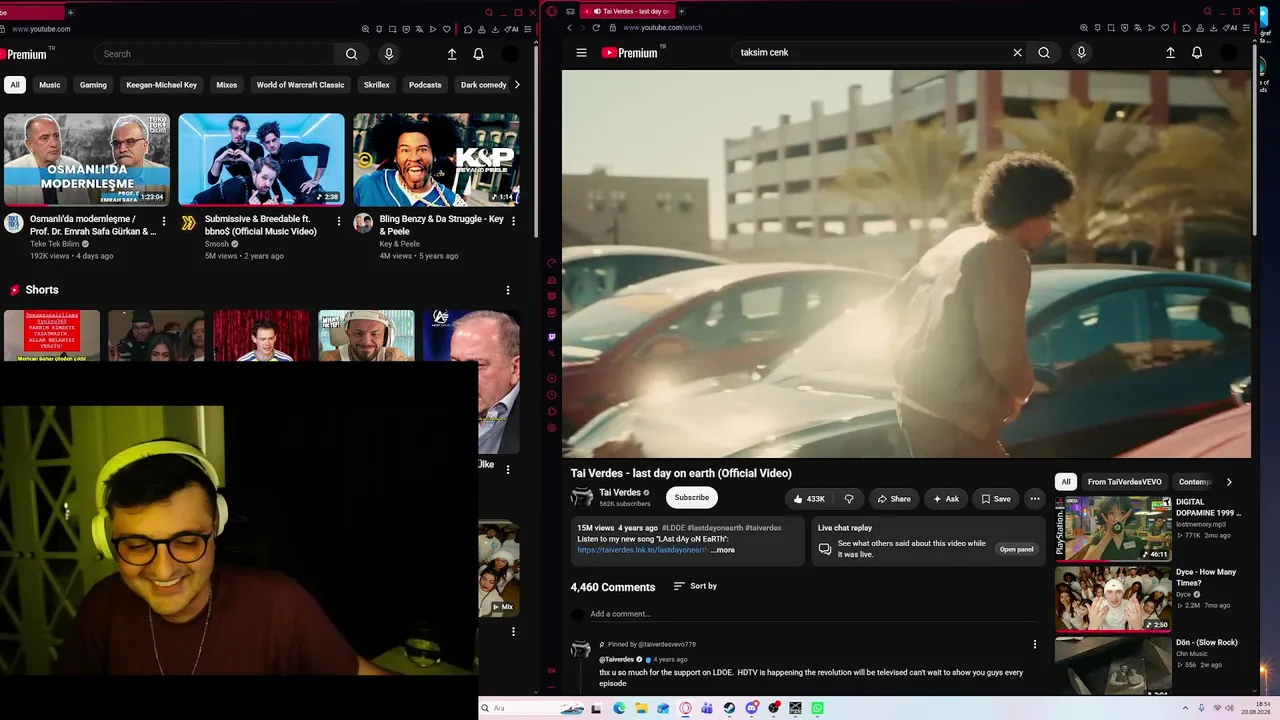The height and width of the screenshot is (720, 1280).
Task: Play the DIGITAL DOPAMINE 1999 recommended video
Action: coord(1113,528)
